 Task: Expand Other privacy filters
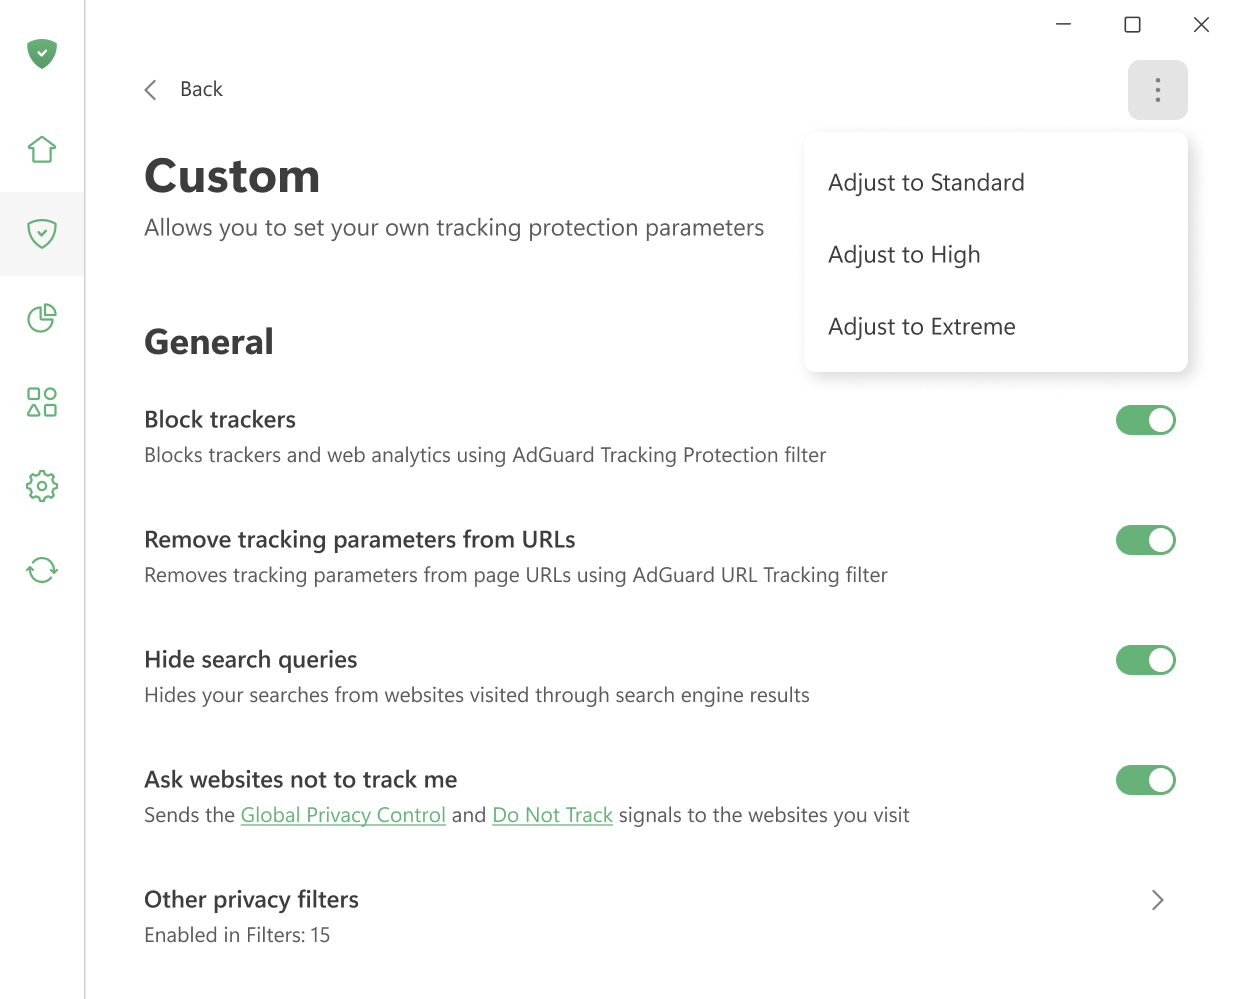1157,900
